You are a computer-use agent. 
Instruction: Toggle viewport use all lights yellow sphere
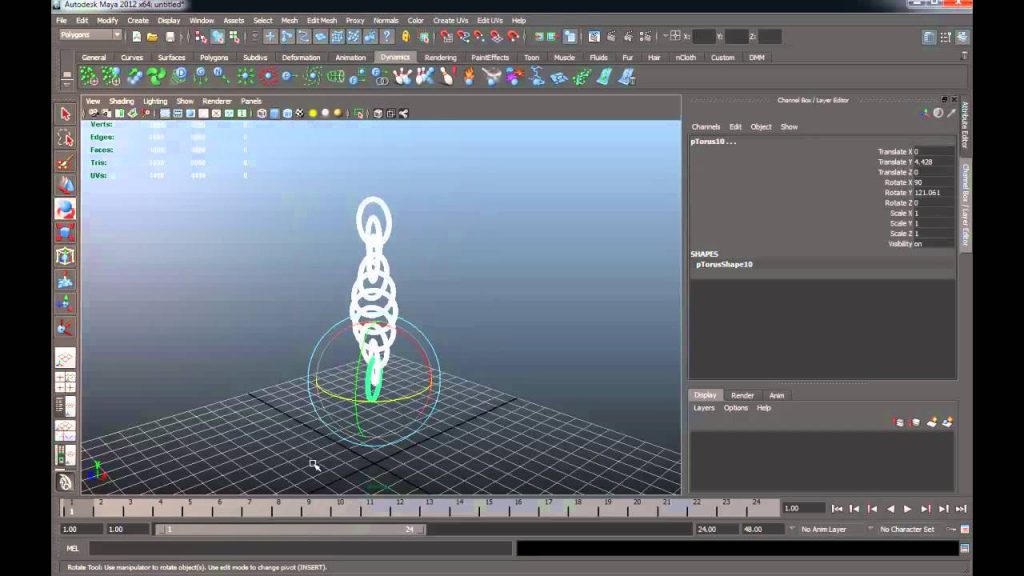(x=313, y=114)
